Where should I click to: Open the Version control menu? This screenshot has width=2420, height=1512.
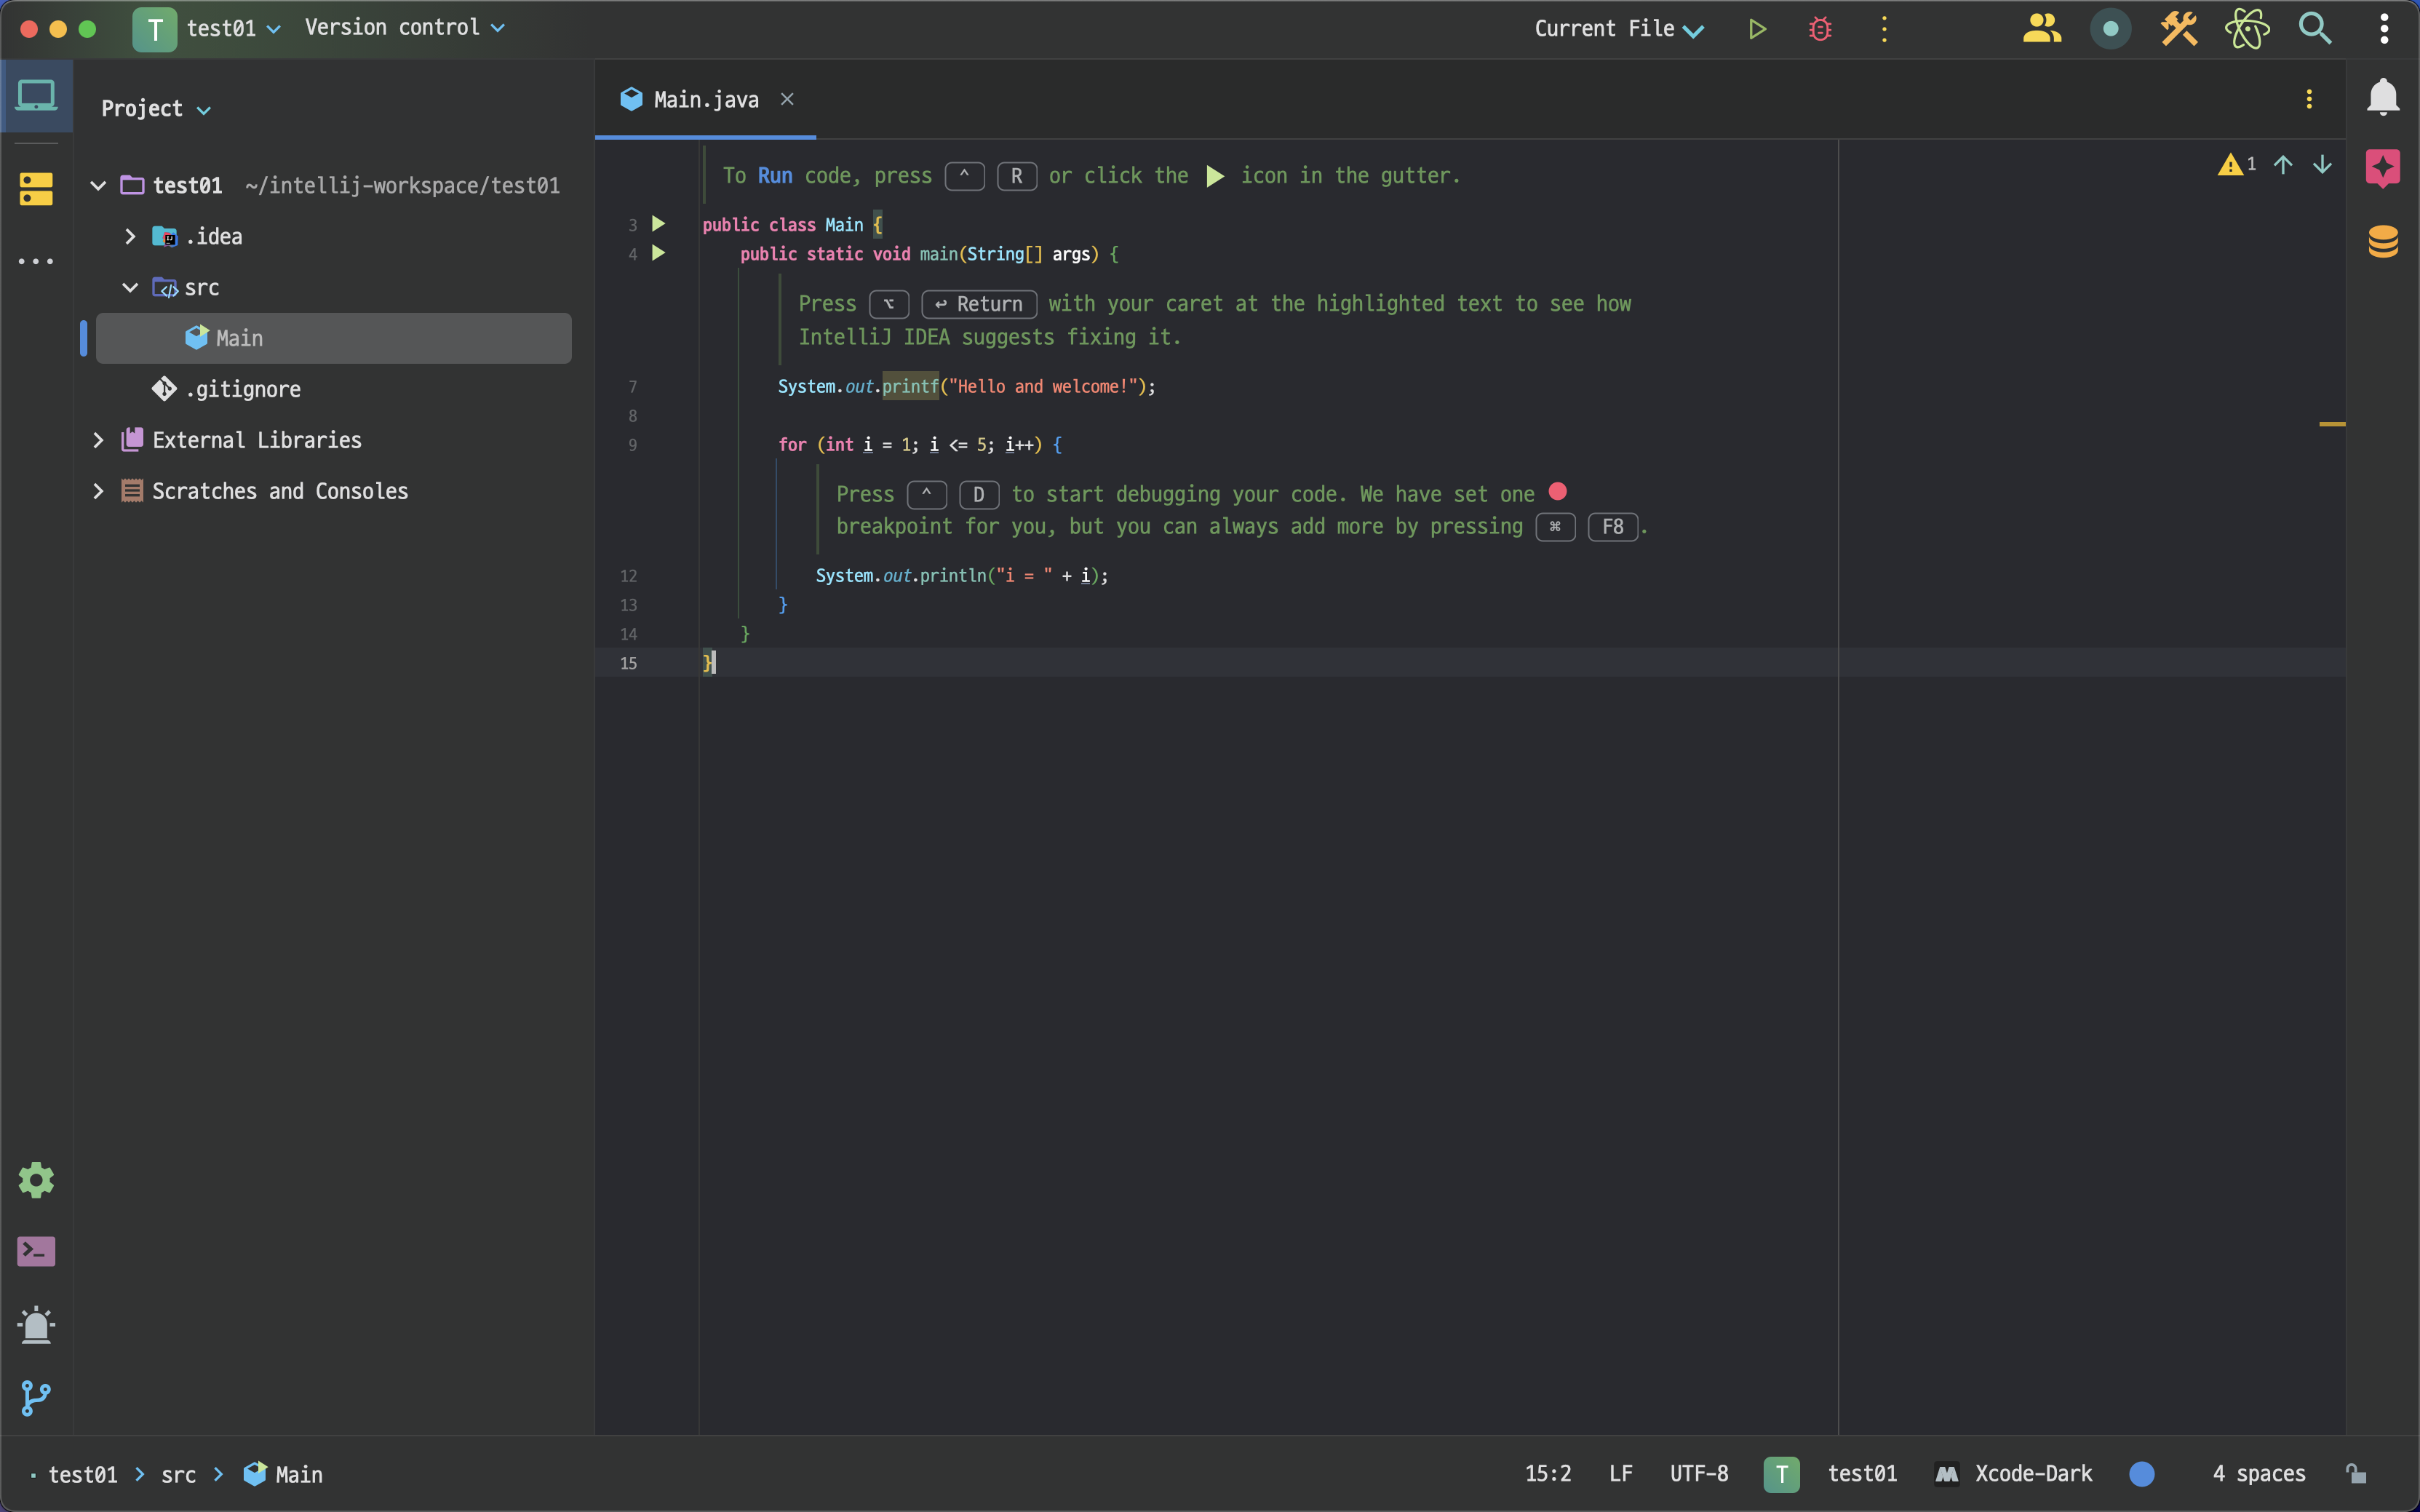[404, 28]
